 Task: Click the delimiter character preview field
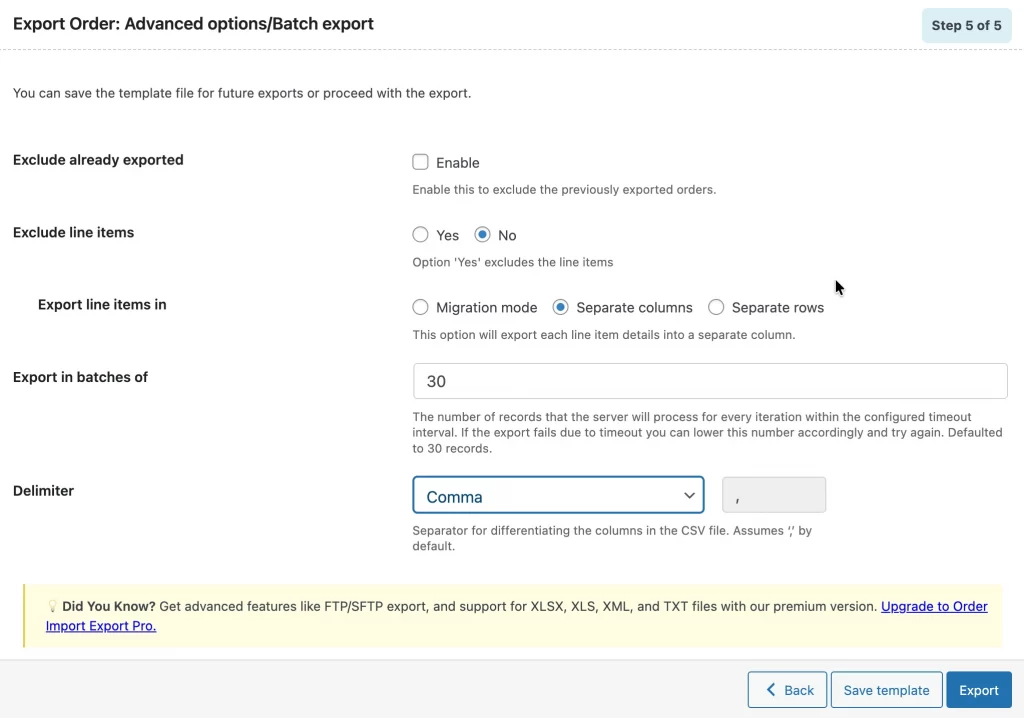(774, 496)
